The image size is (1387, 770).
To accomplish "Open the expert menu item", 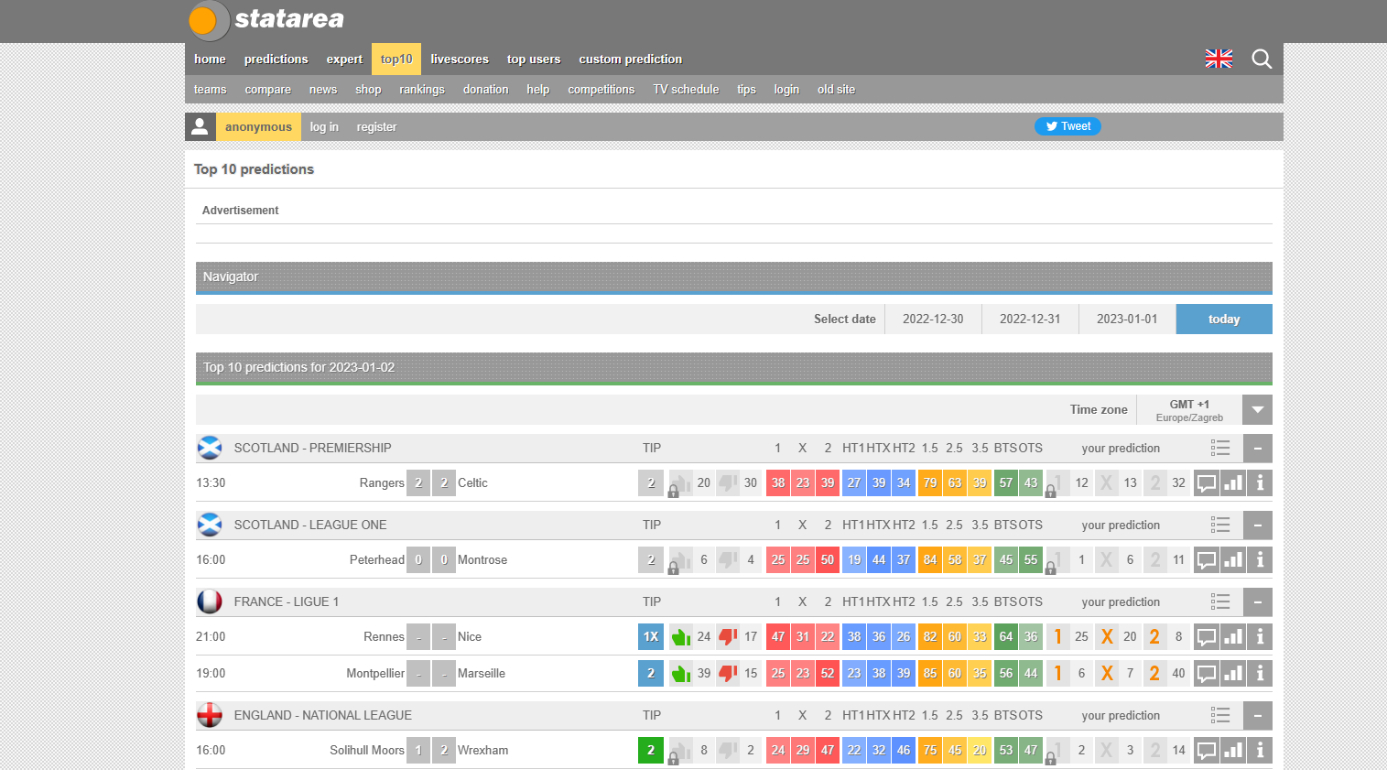I will (x=344, y=59).
